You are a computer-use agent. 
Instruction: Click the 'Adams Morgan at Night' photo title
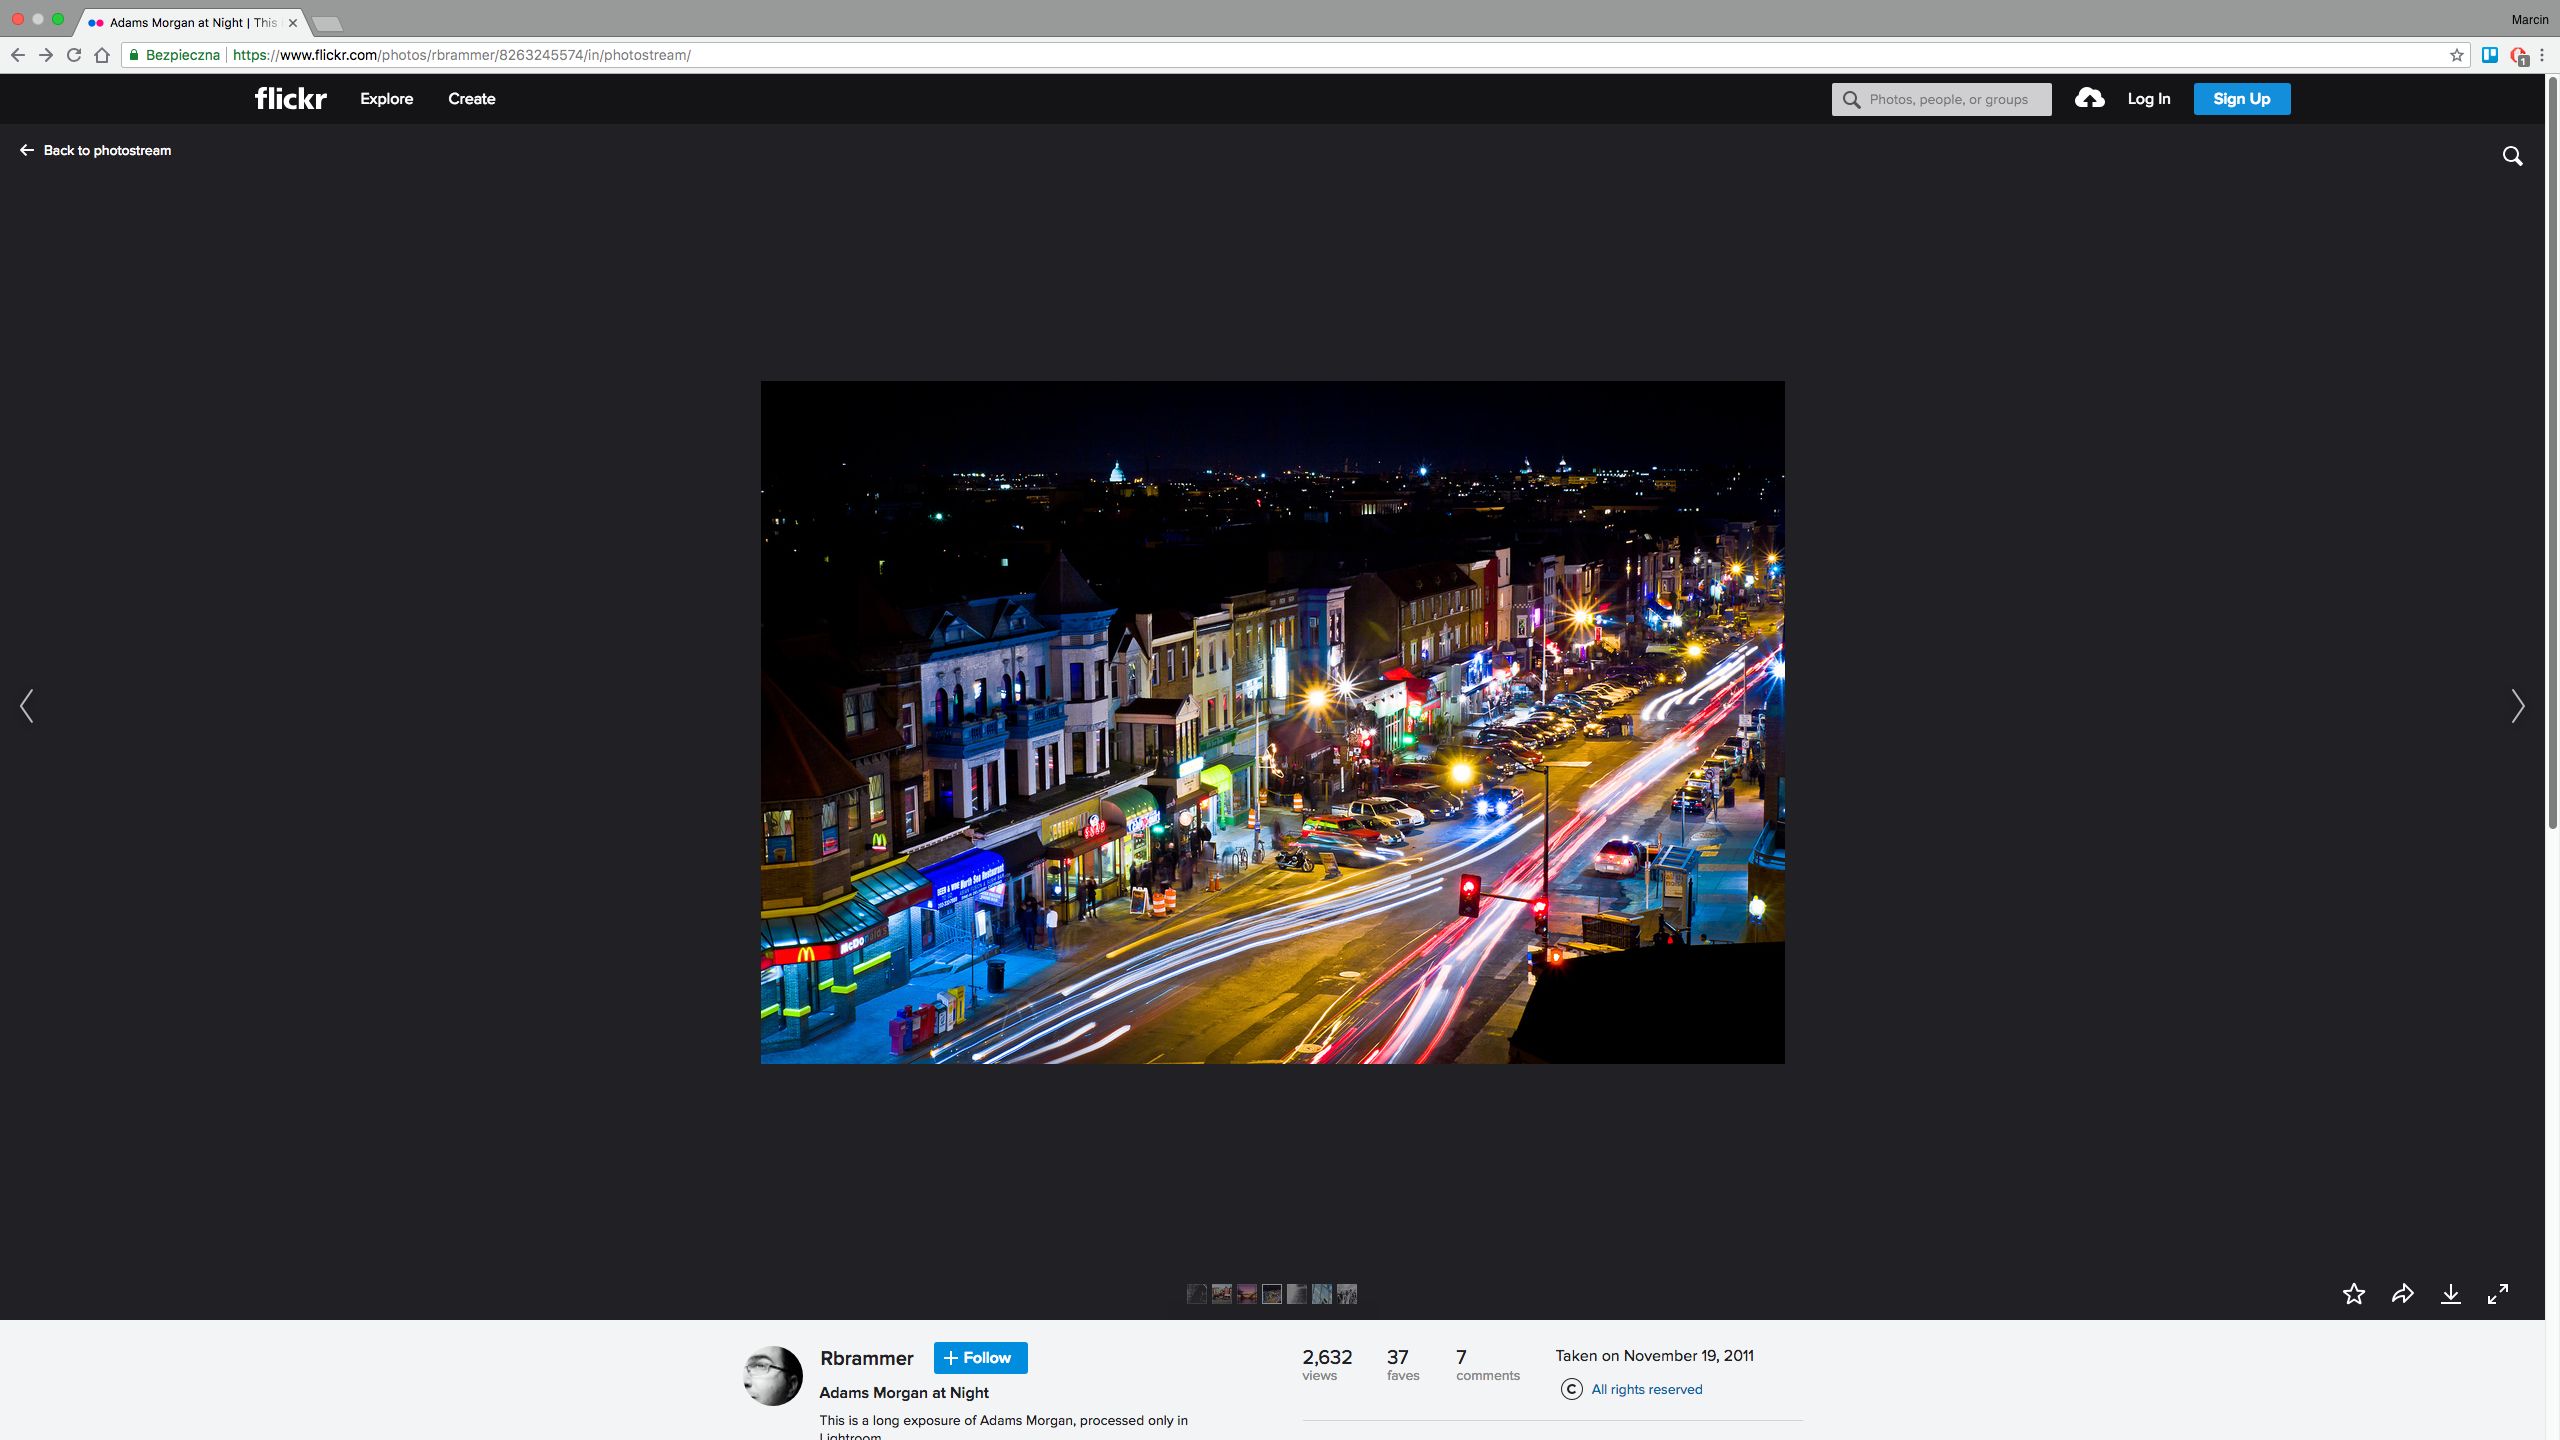tap(903, 1392)
